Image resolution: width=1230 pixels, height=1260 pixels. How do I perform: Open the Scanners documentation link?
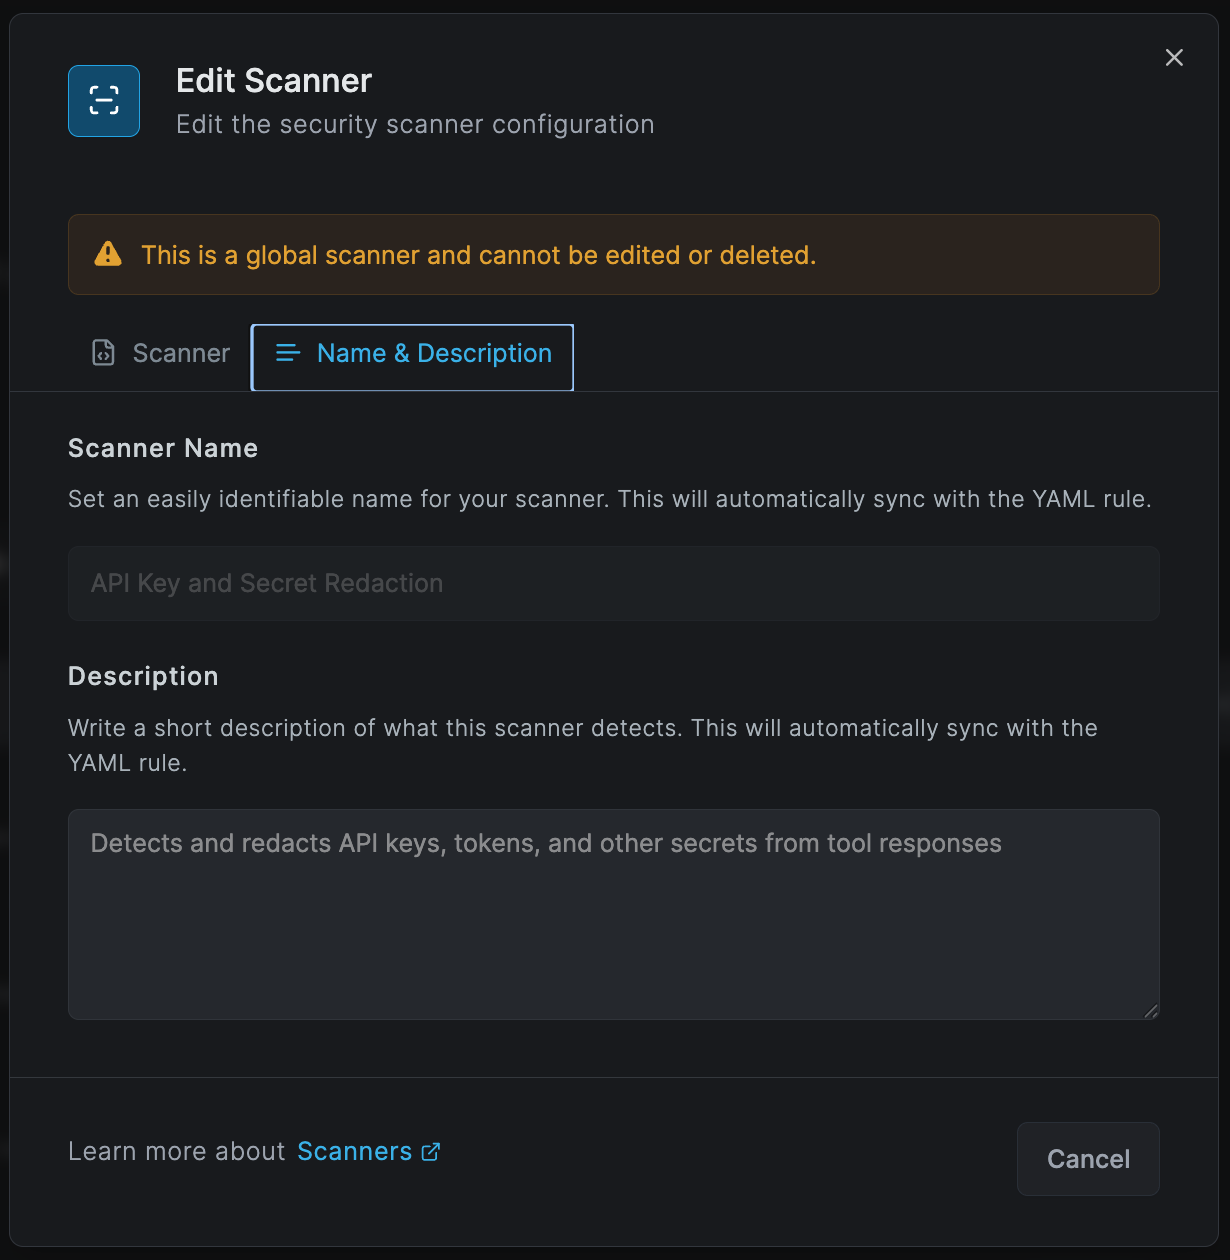[355, 1151]
